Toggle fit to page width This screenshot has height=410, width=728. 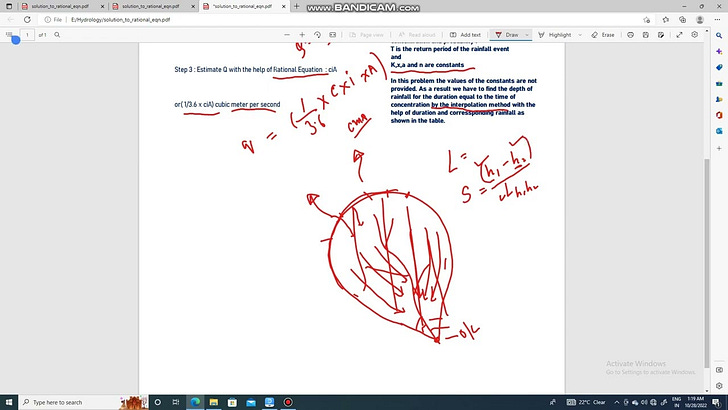point(331,35)
